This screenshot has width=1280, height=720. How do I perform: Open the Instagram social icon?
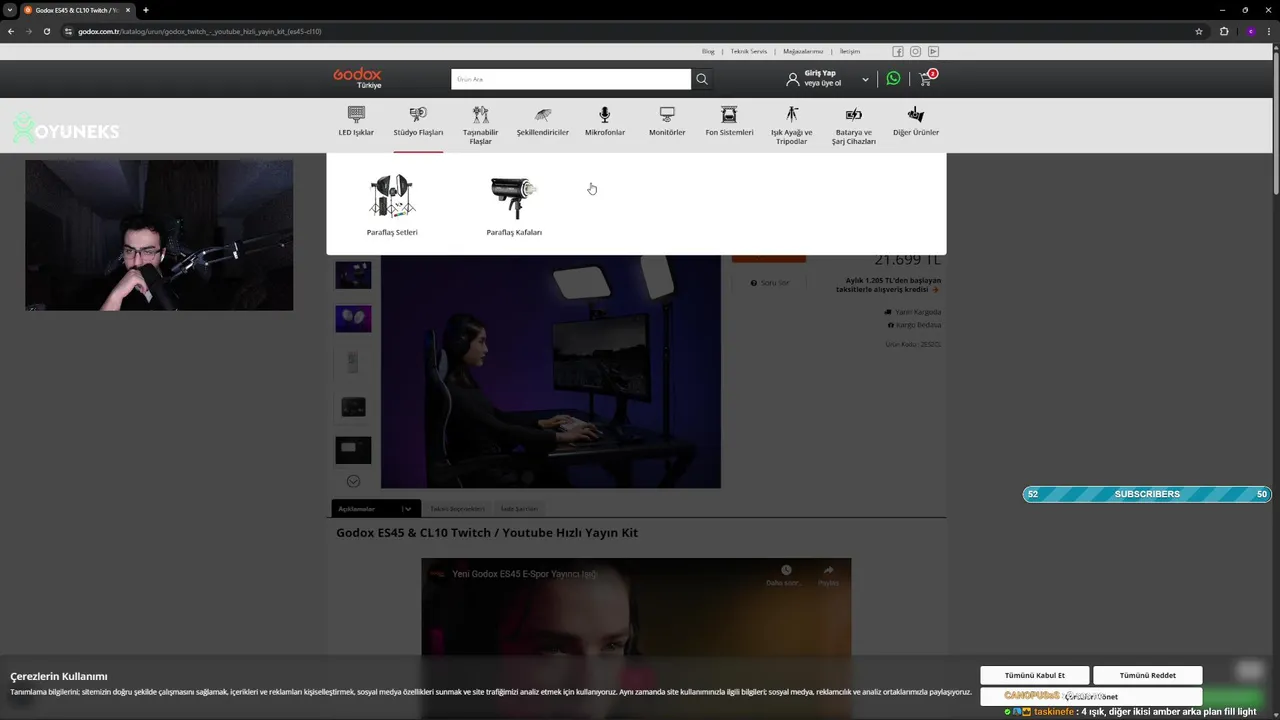pyautogui.click(x=915, y=51)
